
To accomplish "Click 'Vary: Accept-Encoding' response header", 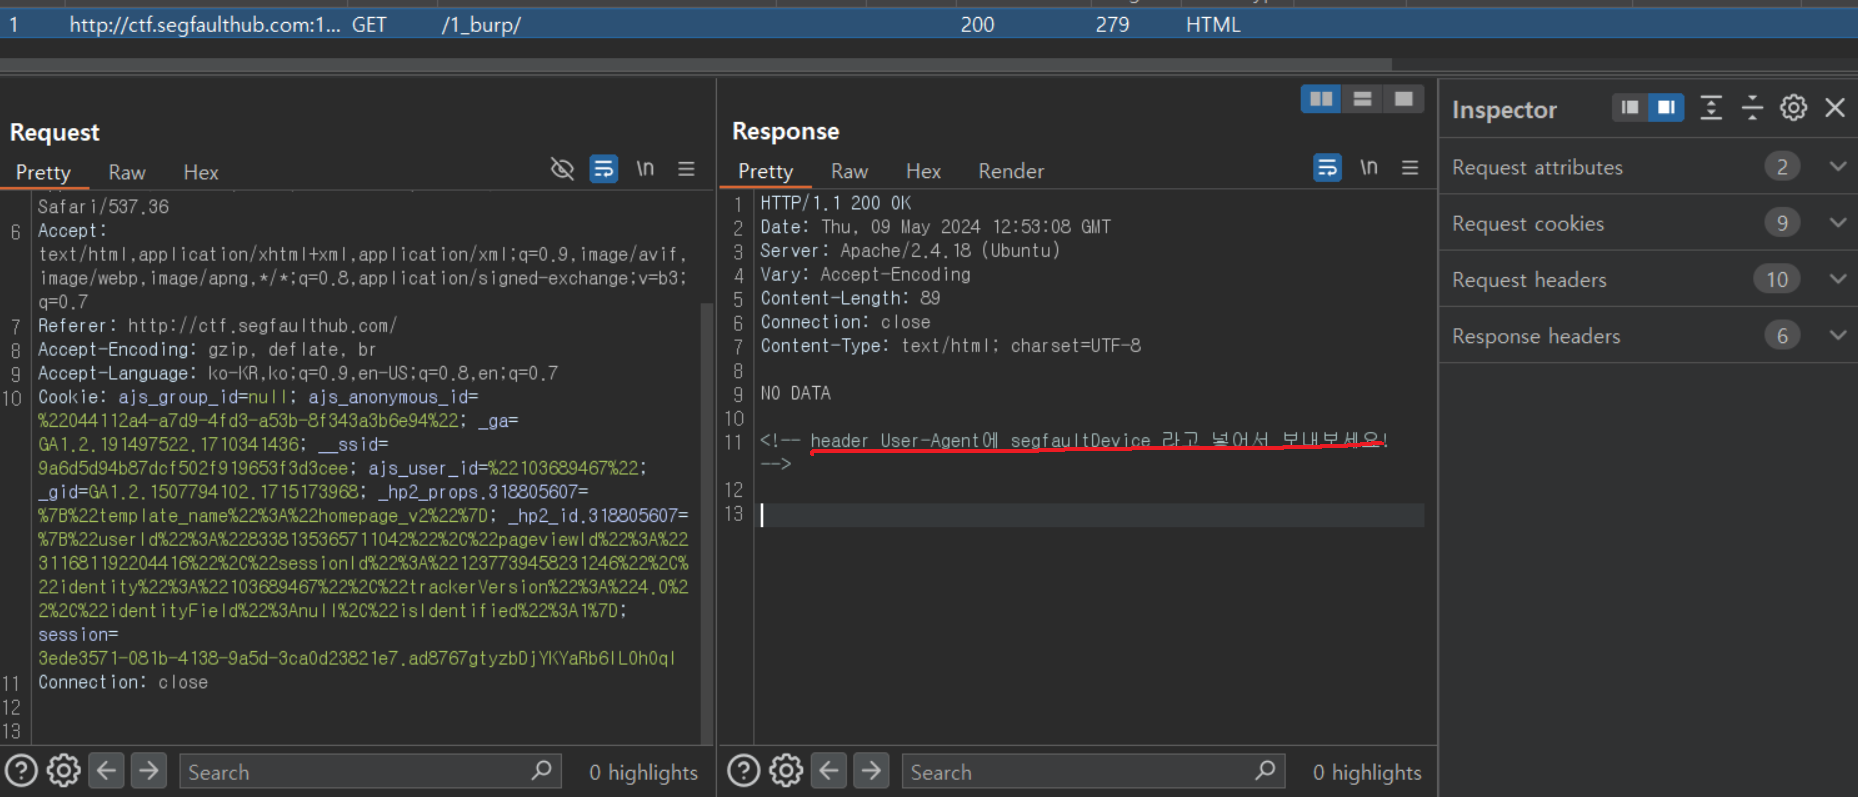I will [x=865, y=274].
